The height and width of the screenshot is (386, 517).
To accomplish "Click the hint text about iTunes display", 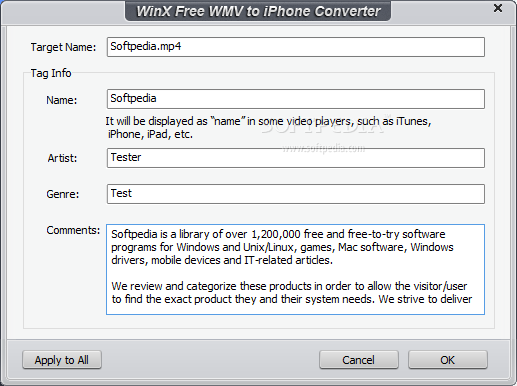I will click(x=268, y=128).
